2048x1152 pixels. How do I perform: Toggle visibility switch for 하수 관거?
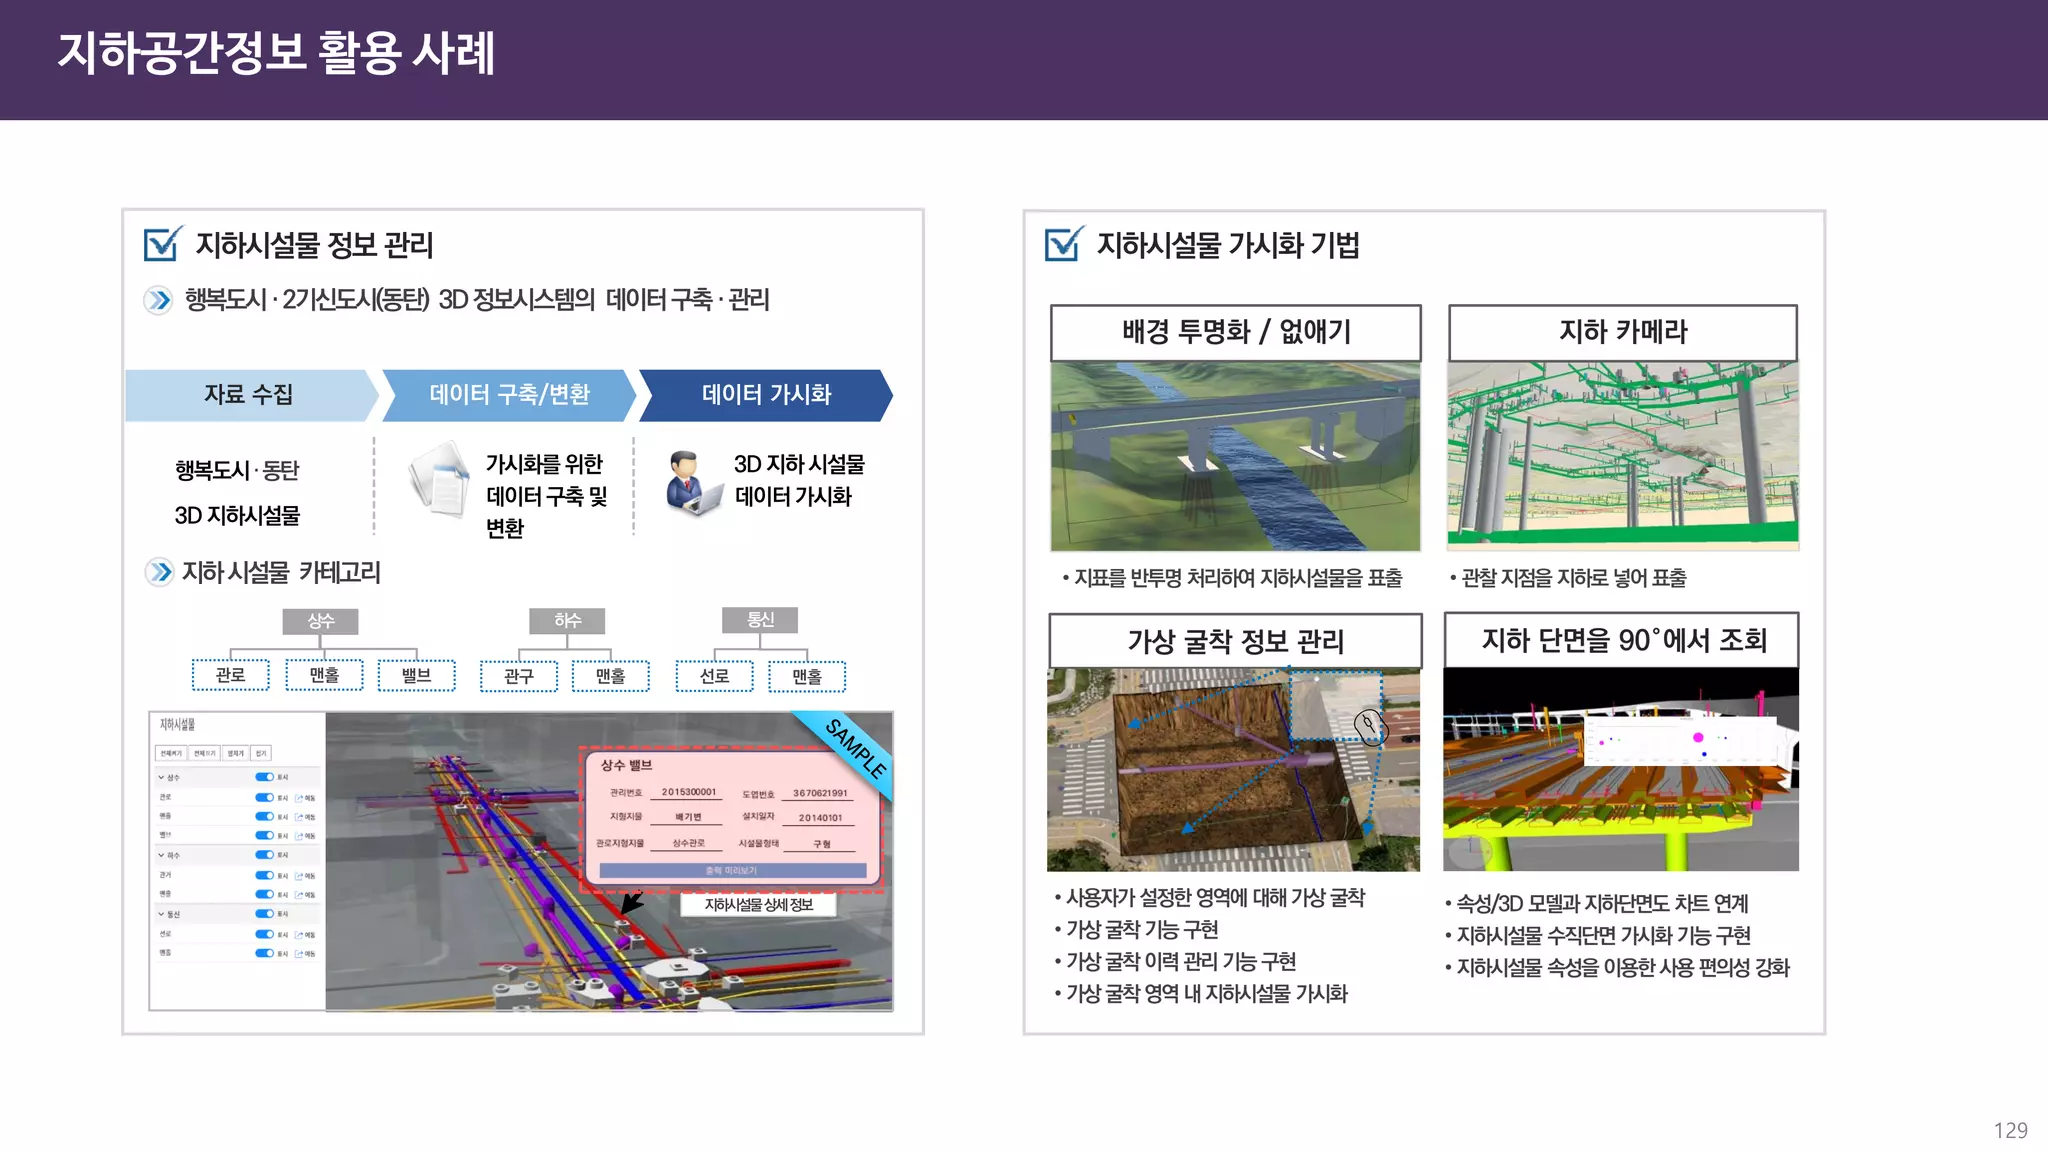(264, 876)
